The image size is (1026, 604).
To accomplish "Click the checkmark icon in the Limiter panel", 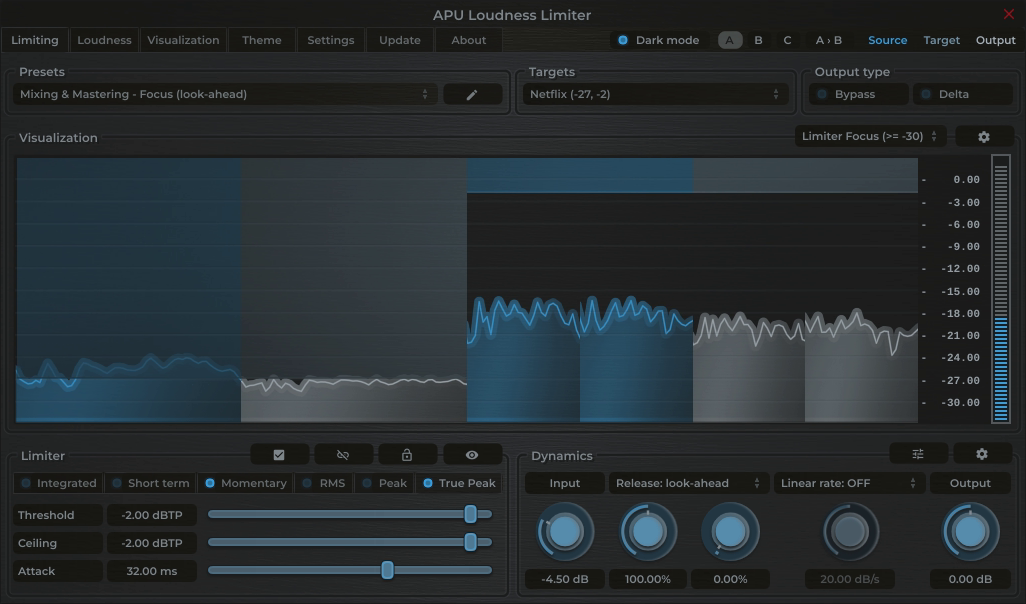I will click(279, 454).
